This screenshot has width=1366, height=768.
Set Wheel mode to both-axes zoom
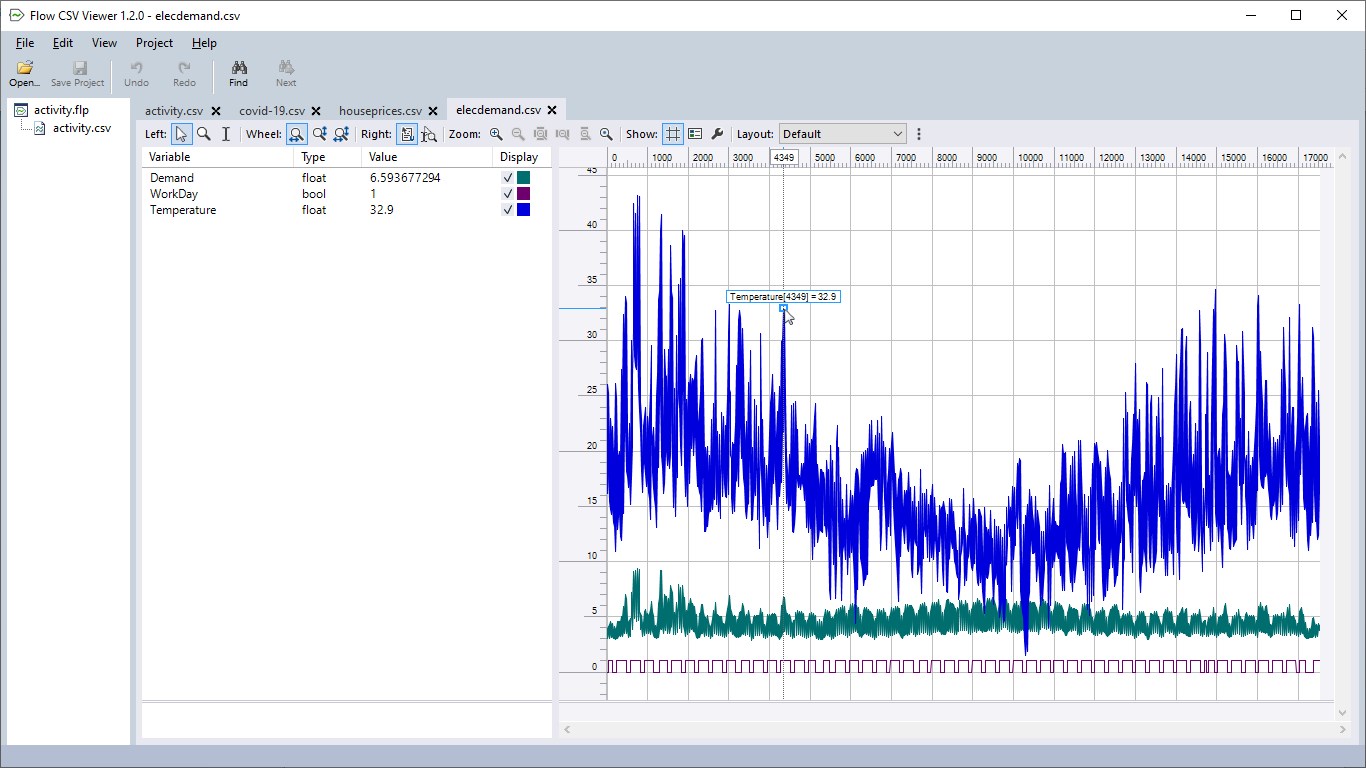pos(341,134)
